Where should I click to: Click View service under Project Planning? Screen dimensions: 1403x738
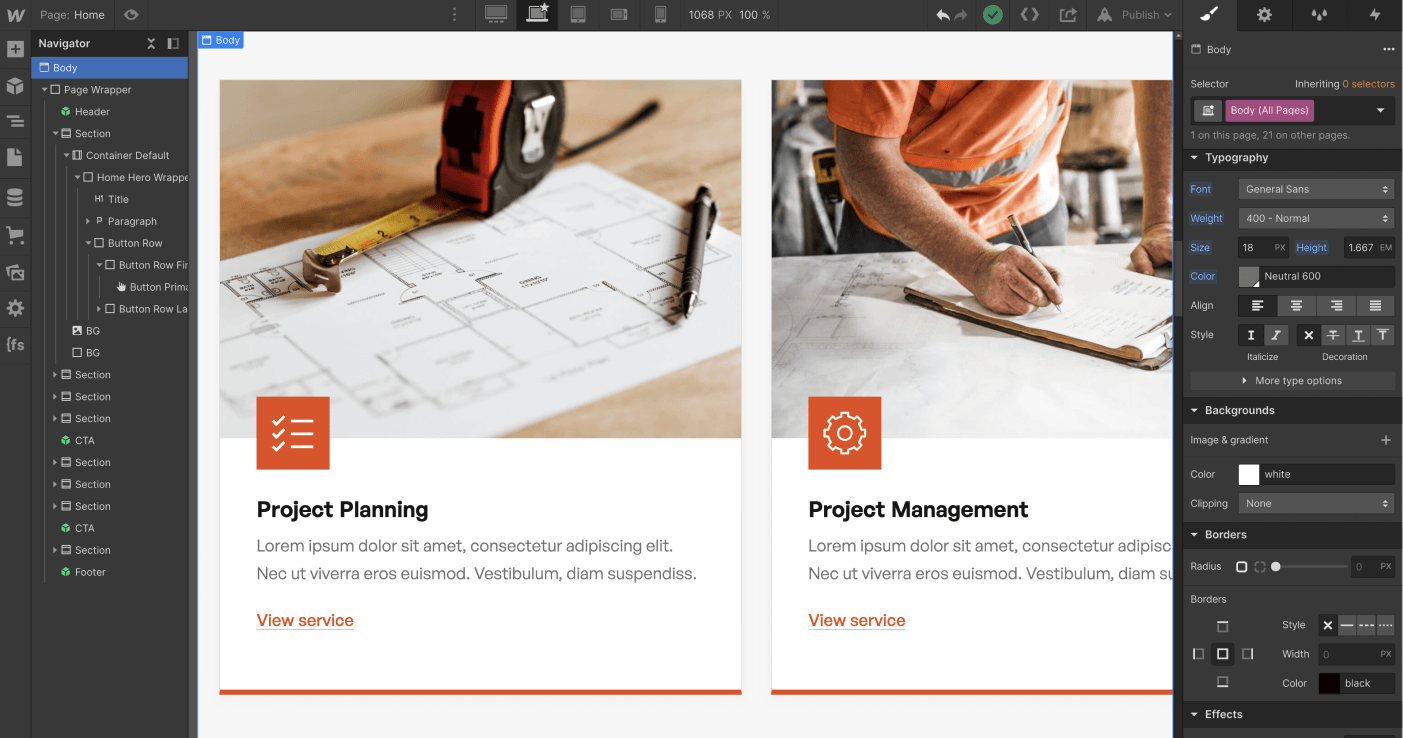tap(304, 620)
